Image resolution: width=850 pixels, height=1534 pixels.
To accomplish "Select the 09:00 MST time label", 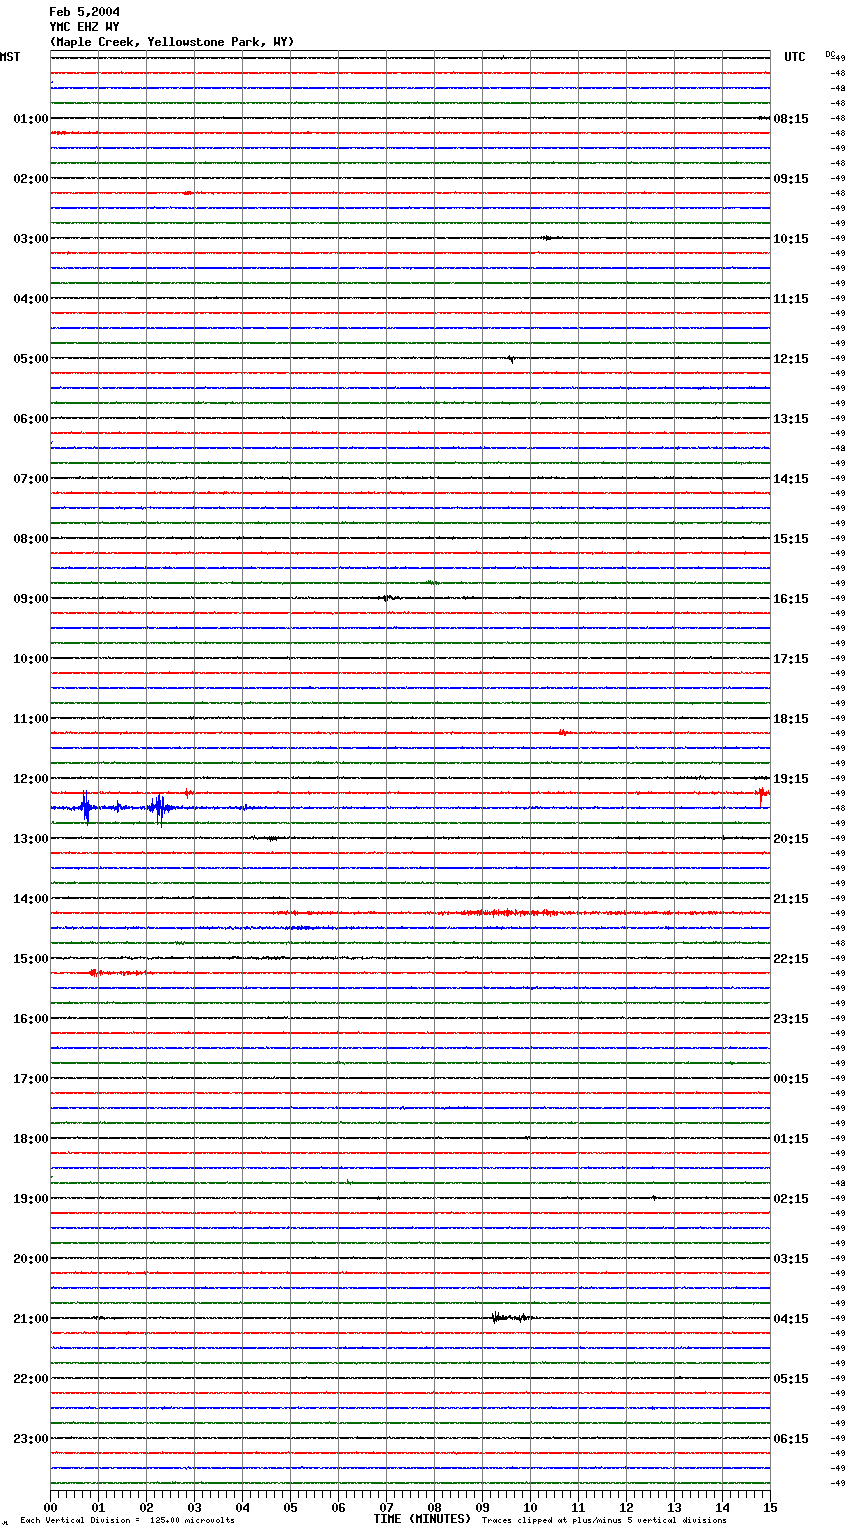I will [31, 599].
